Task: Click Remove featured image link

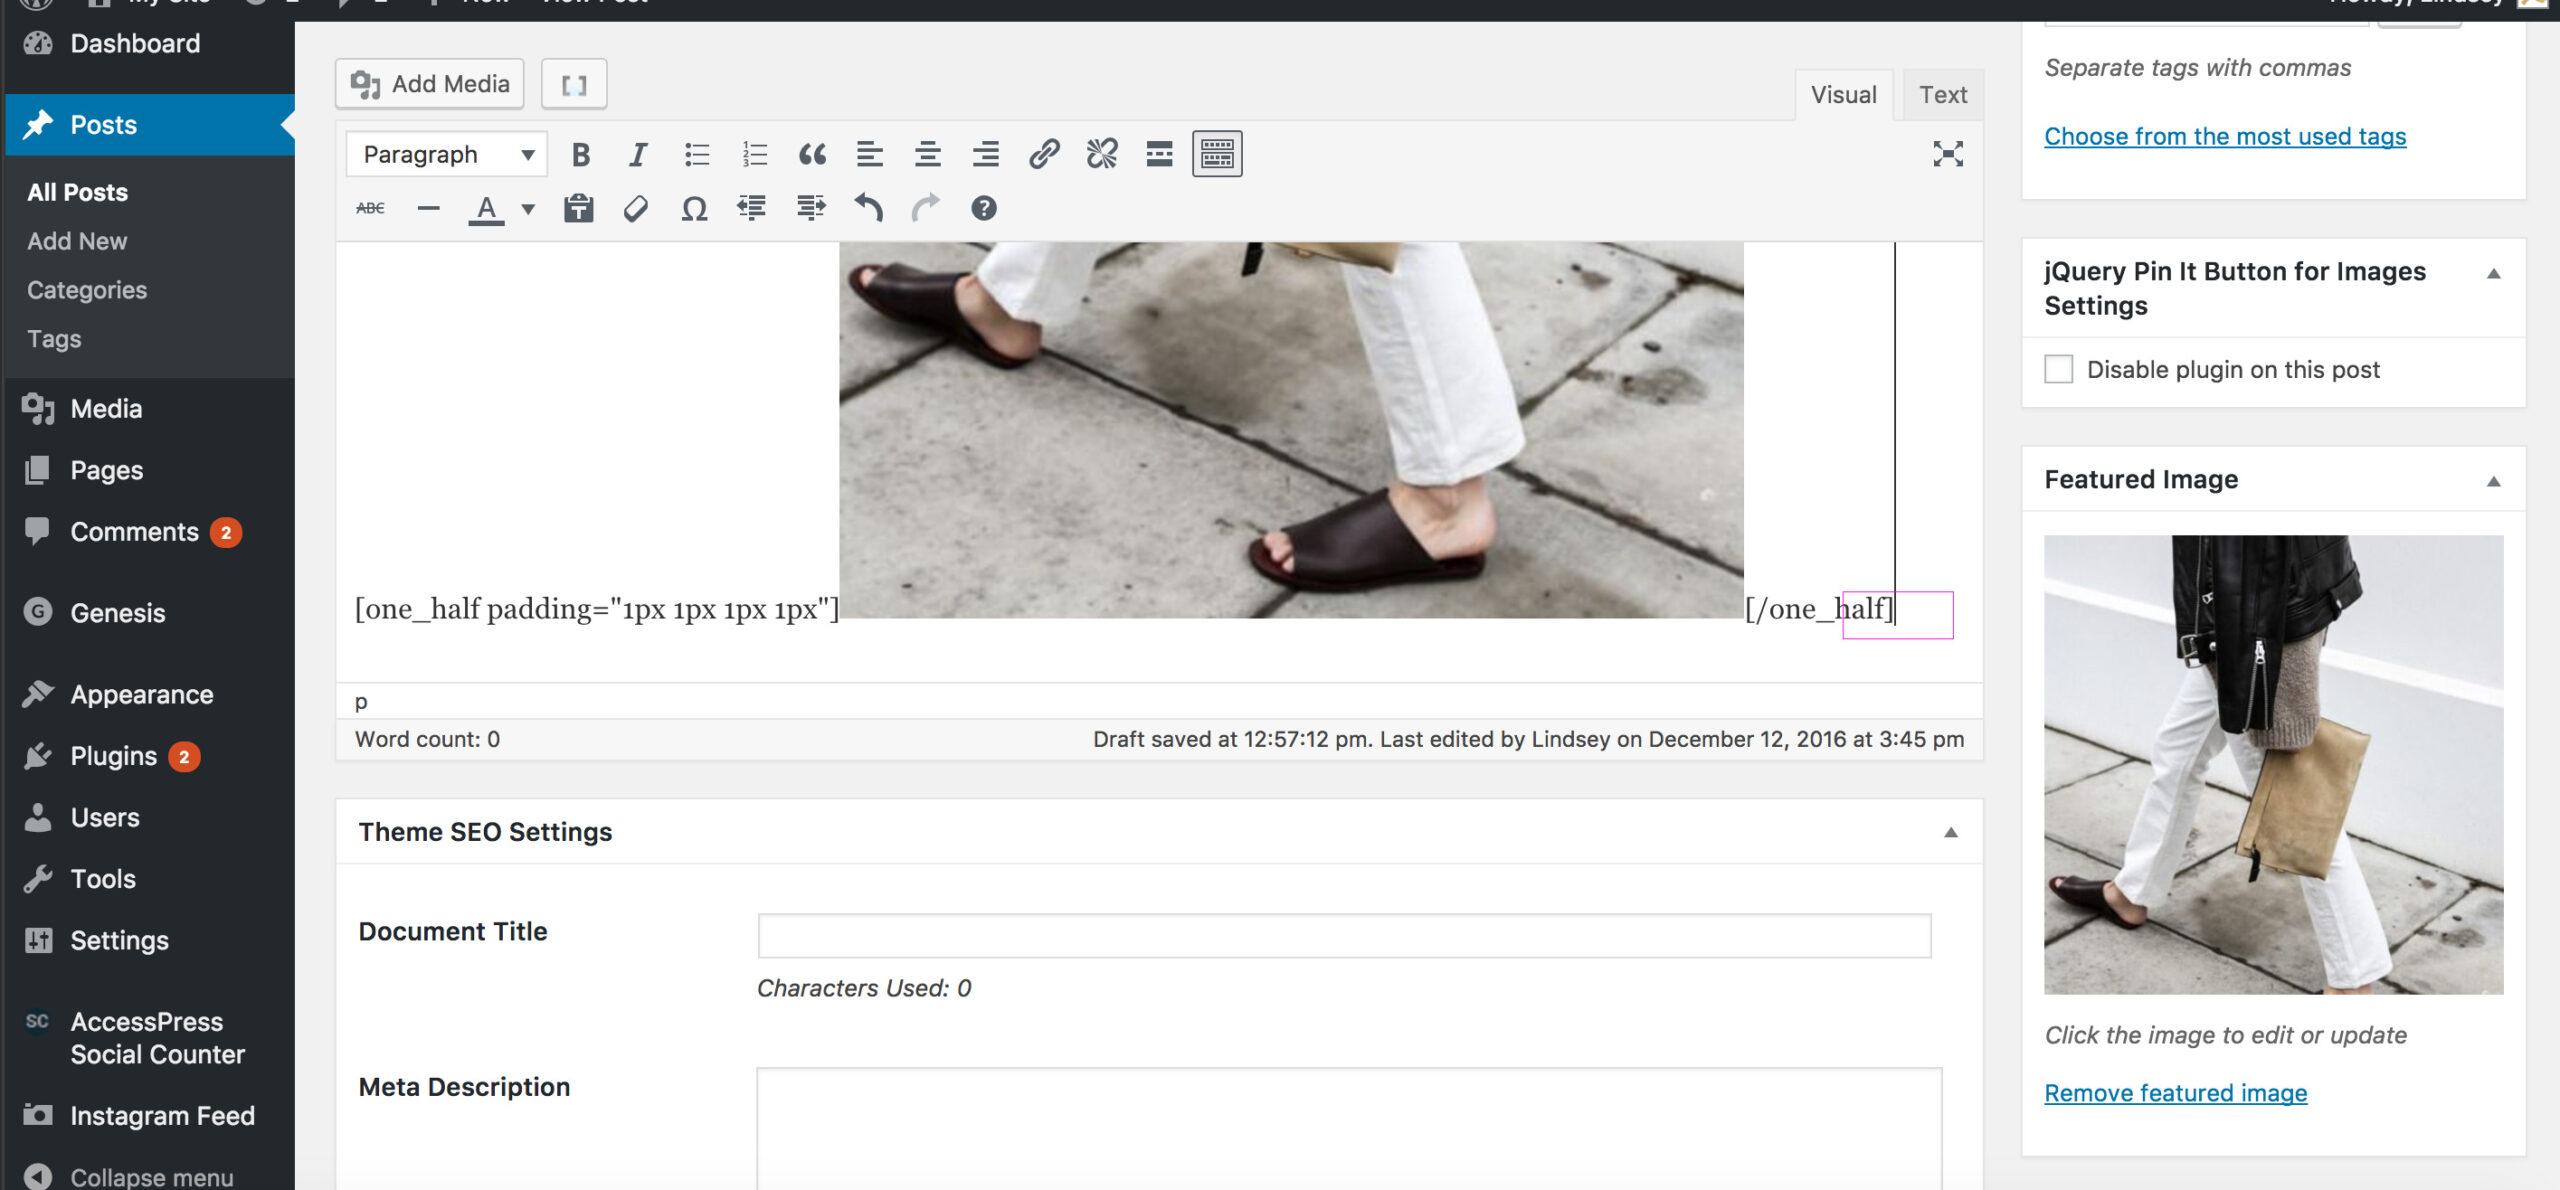Action: coord(2175,1093)
